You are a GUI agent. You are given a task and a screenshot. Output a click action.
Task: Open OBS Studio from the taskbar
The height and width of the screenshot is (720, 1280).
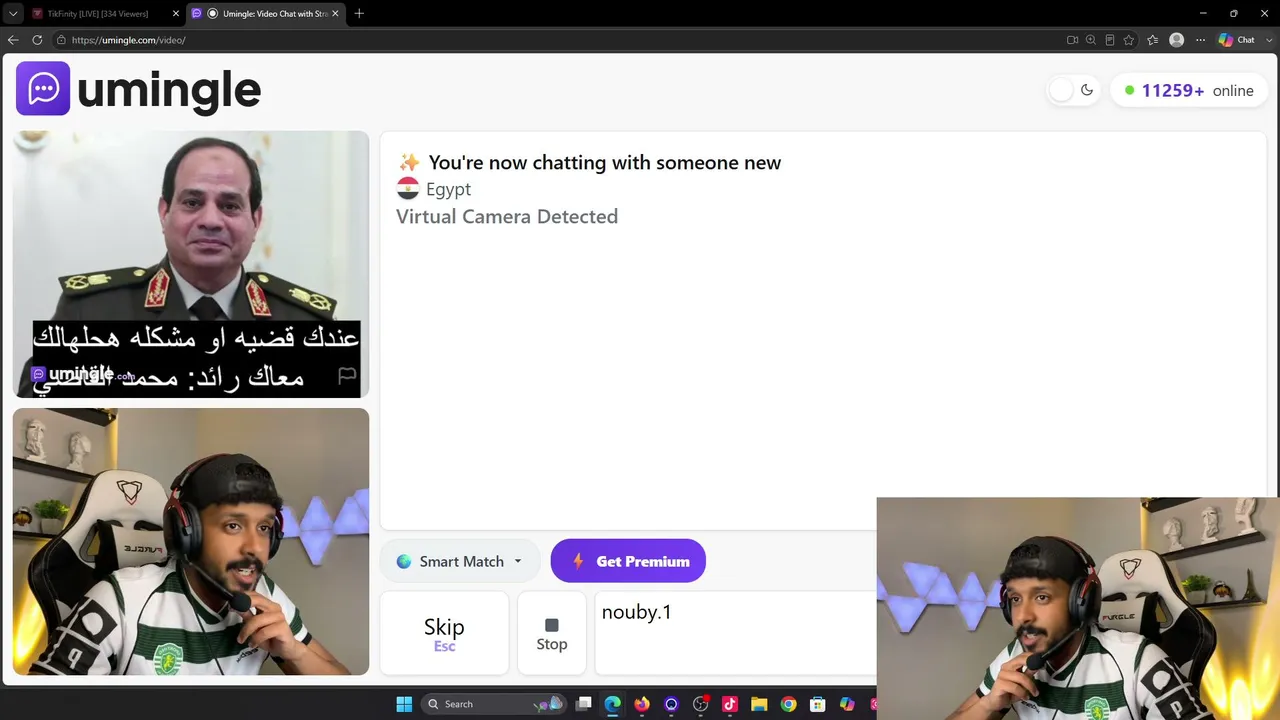click(x=701, y=704)
